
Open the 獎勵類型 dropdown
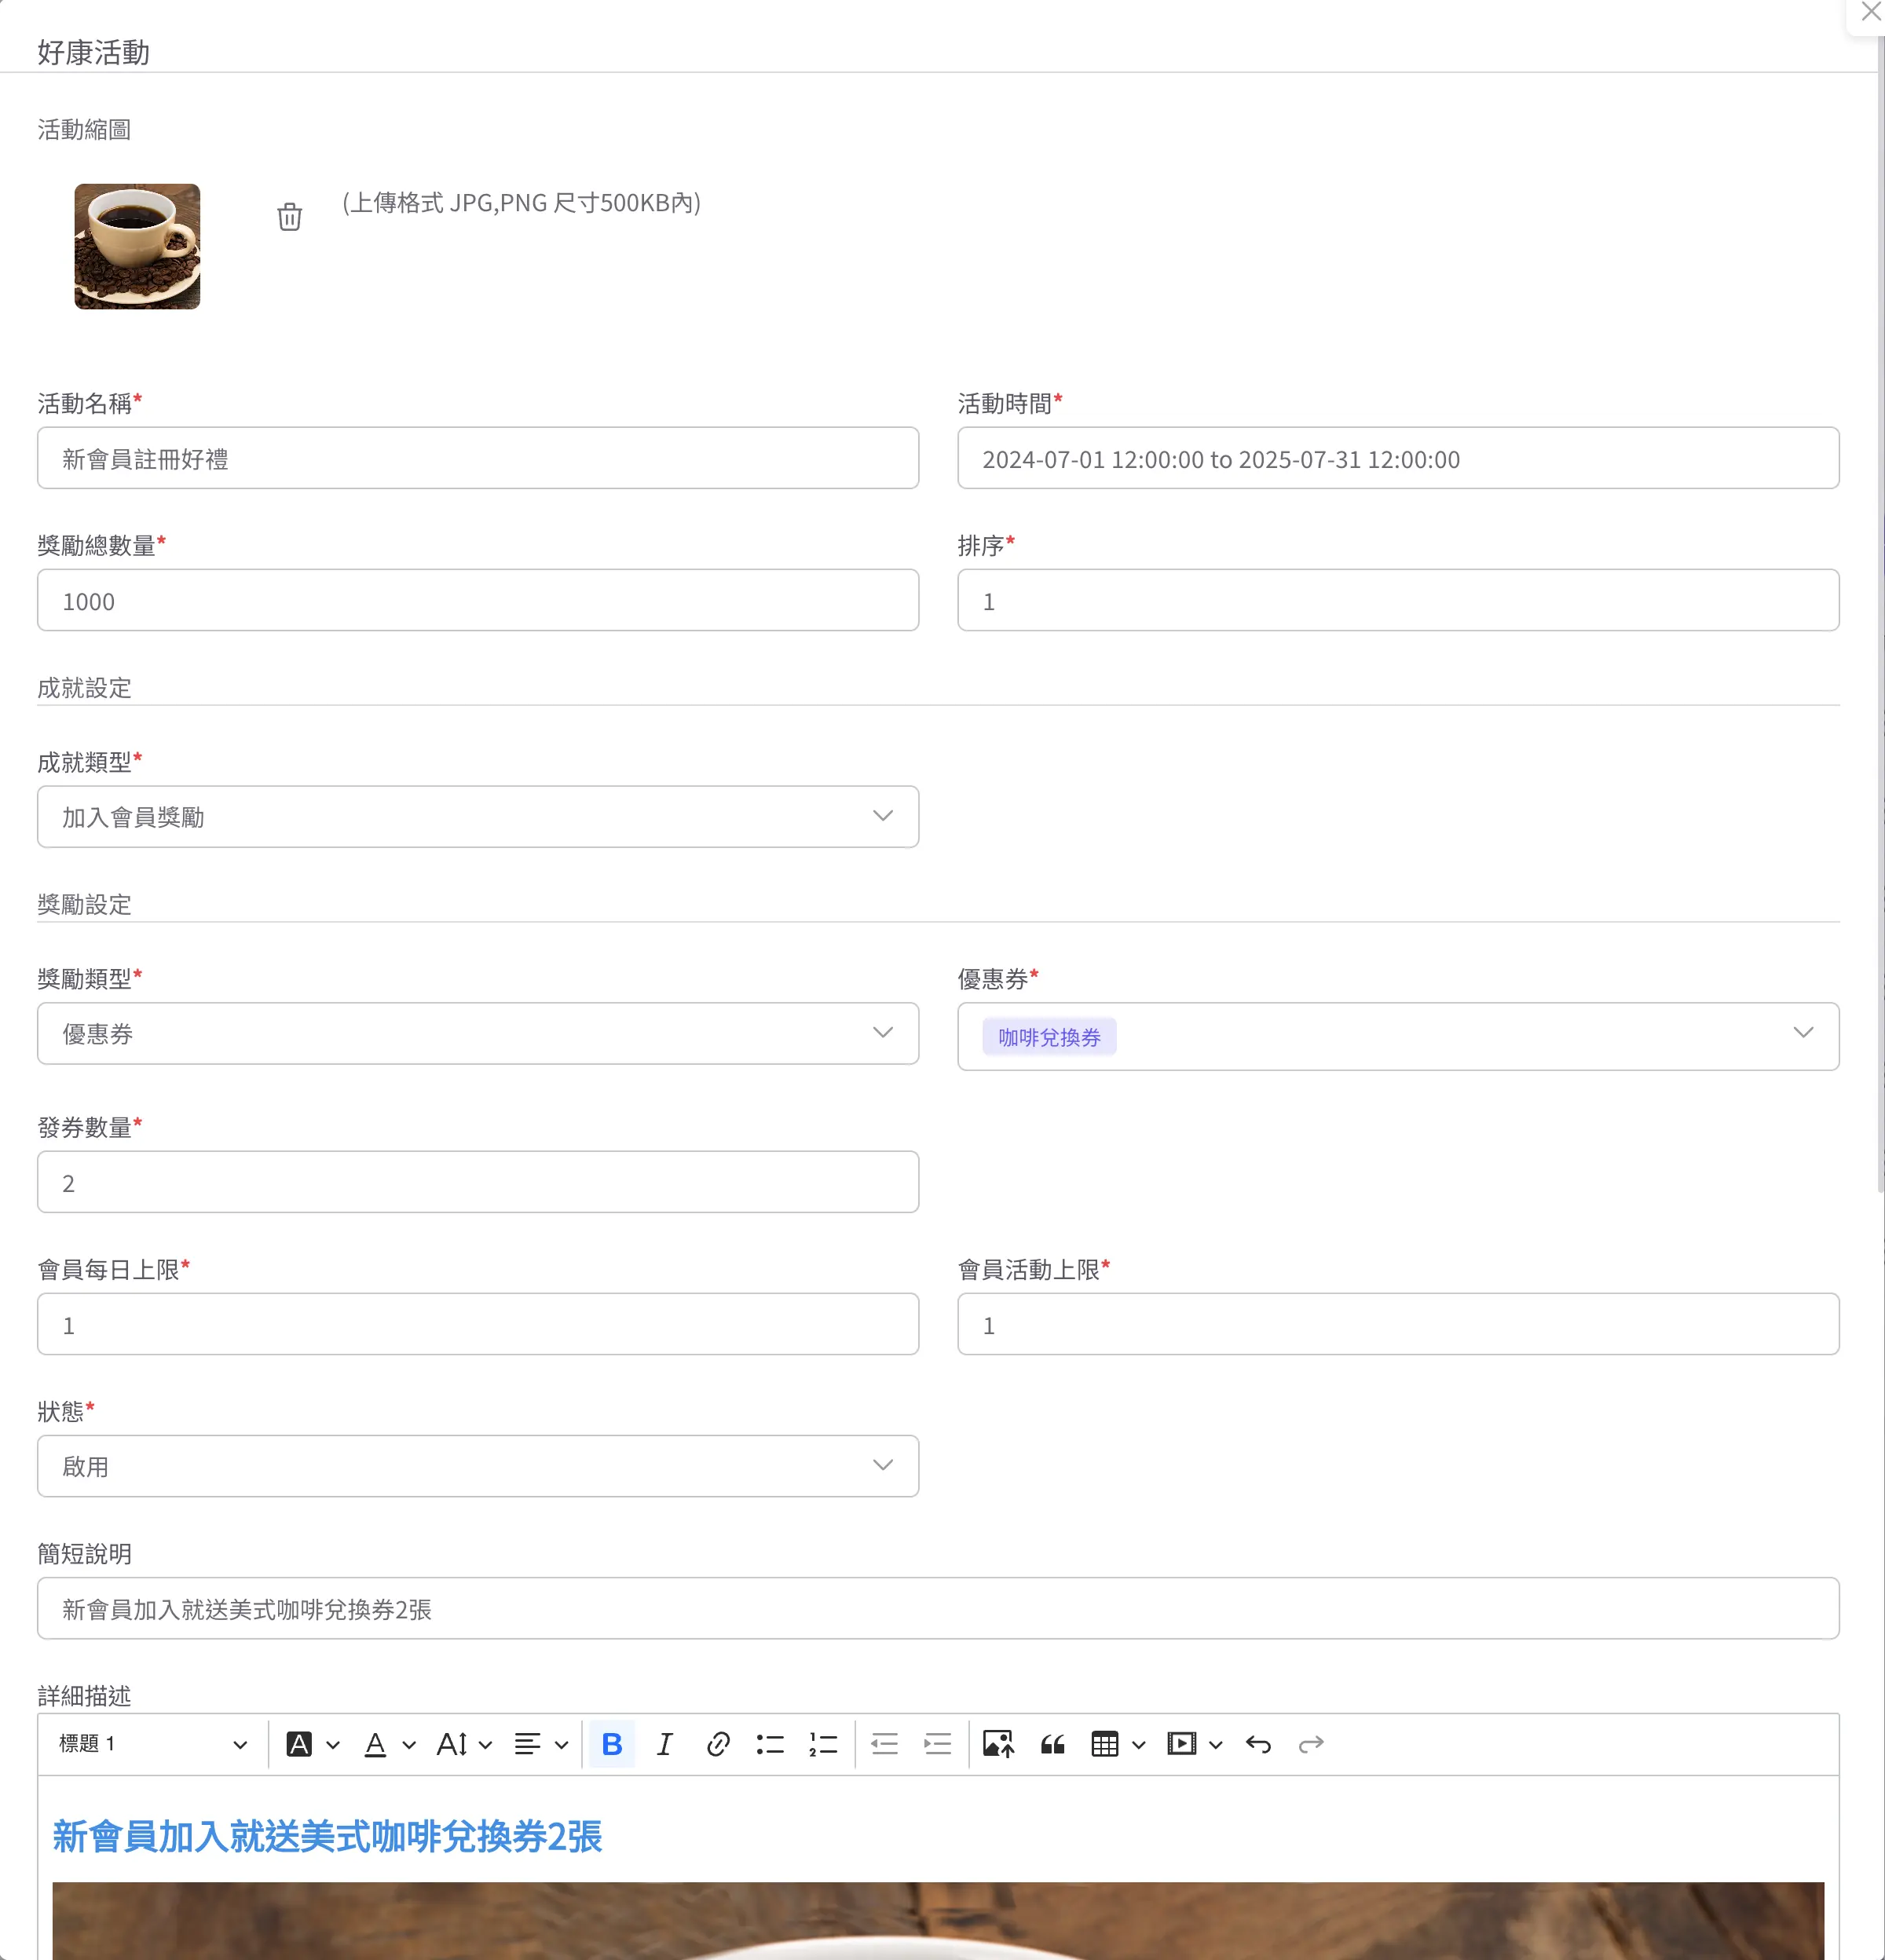[x=477, y=1033]
